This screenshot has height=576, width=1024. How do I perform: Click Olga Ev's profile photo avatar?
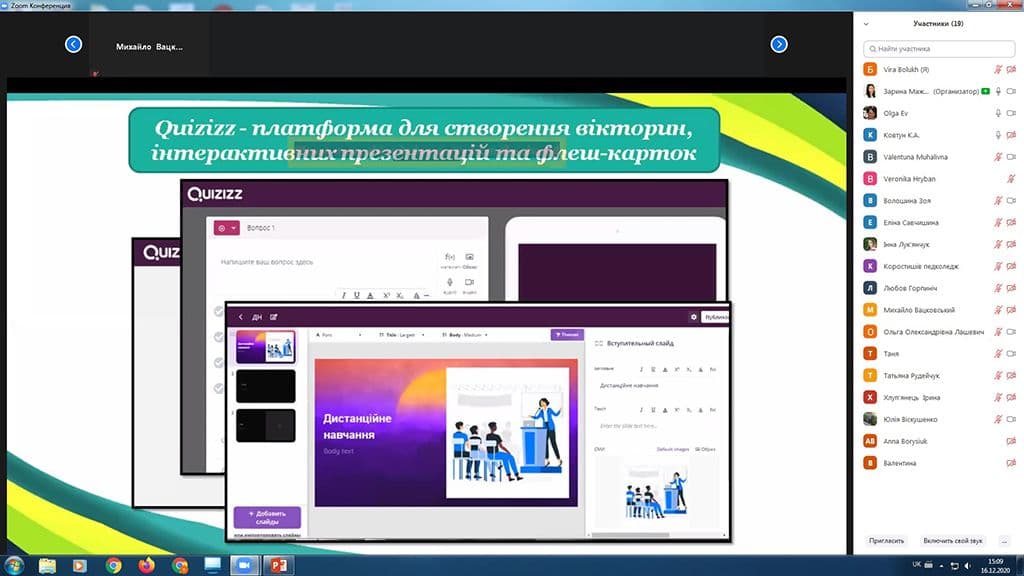click(x=870, y=113)
